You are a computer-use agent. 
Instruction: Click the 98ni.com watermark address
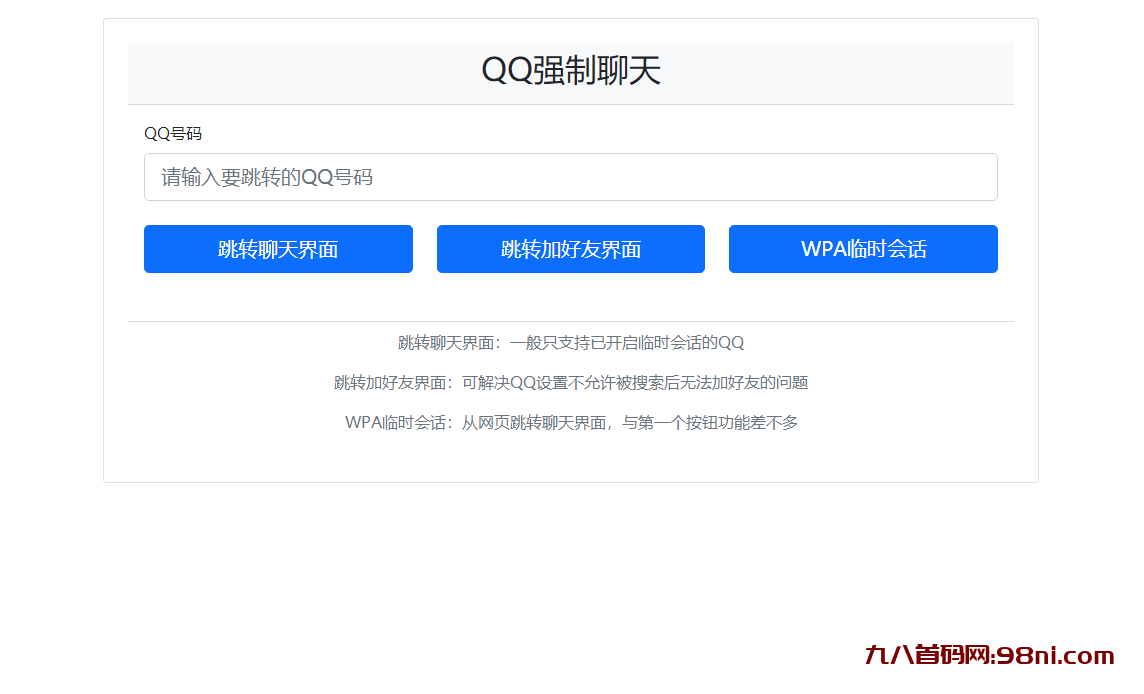pos(1054,656)
